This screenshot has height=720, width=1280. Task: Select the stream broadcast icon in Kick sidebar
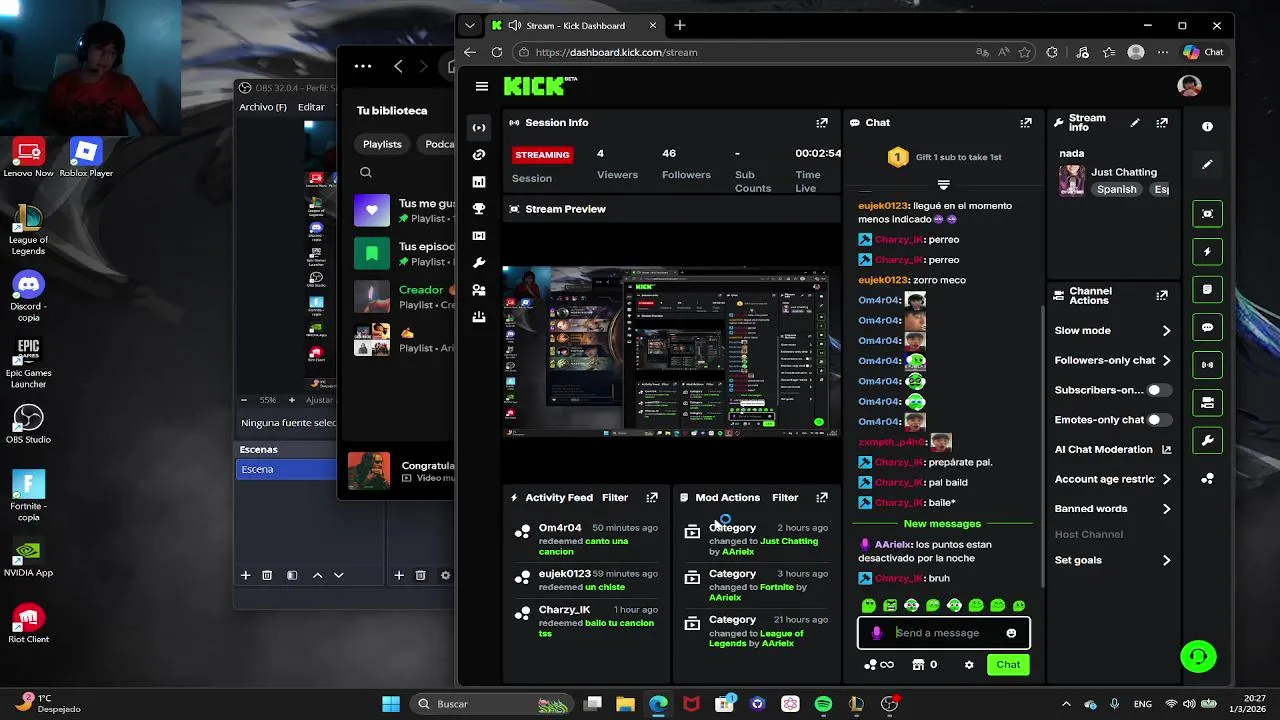pyautogui.click(x=479, y=127)
